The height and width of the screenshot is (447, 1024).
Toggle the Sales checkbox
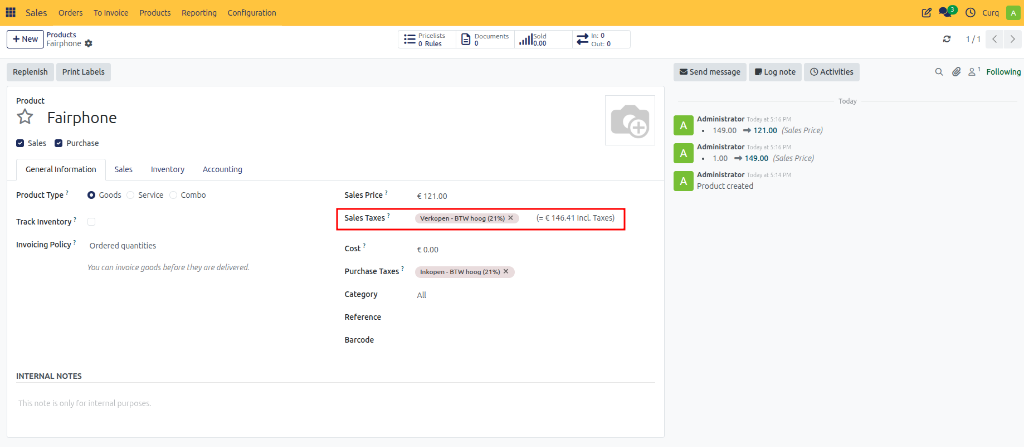click(20, 142)
